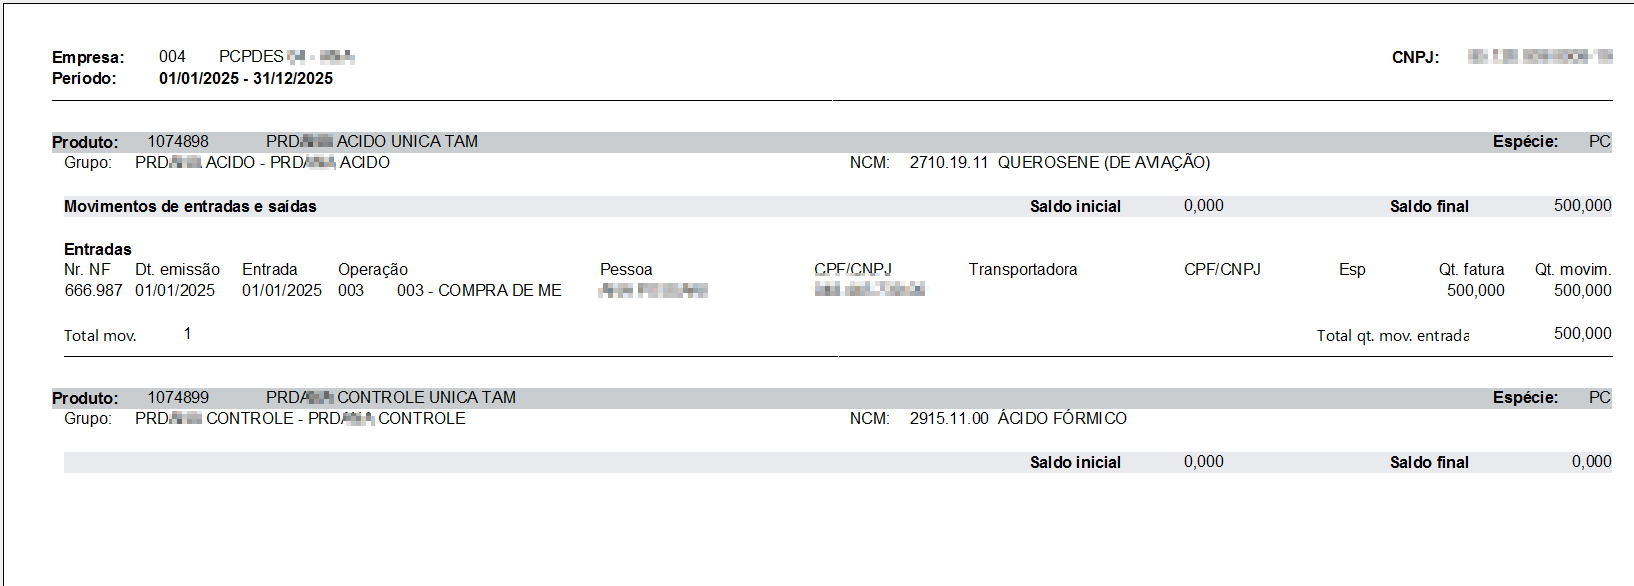1634x586 pixels.
Task: Click the Dt. emissão column header
Action: pos(177,269)
